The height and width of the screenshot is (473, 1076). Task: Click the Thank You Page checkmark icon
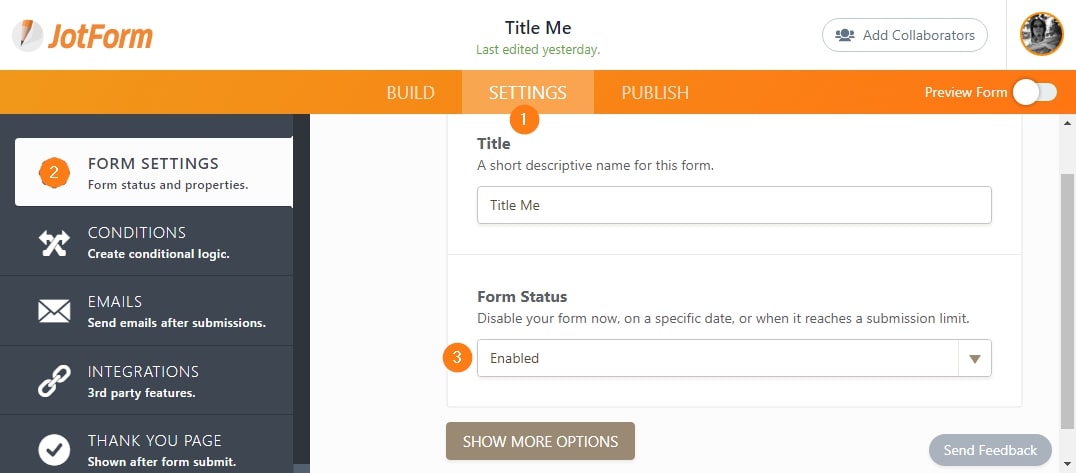54,449
